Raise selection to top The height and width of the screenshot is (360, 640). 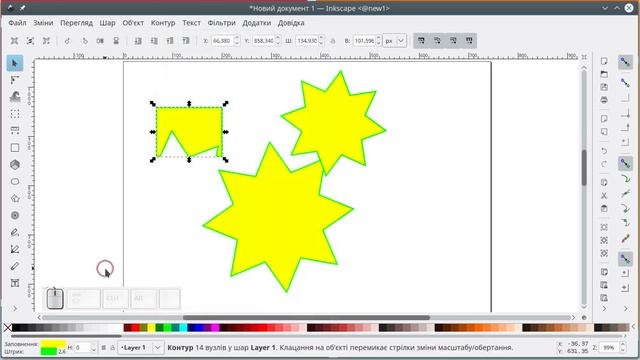click(x=186, y=40)
